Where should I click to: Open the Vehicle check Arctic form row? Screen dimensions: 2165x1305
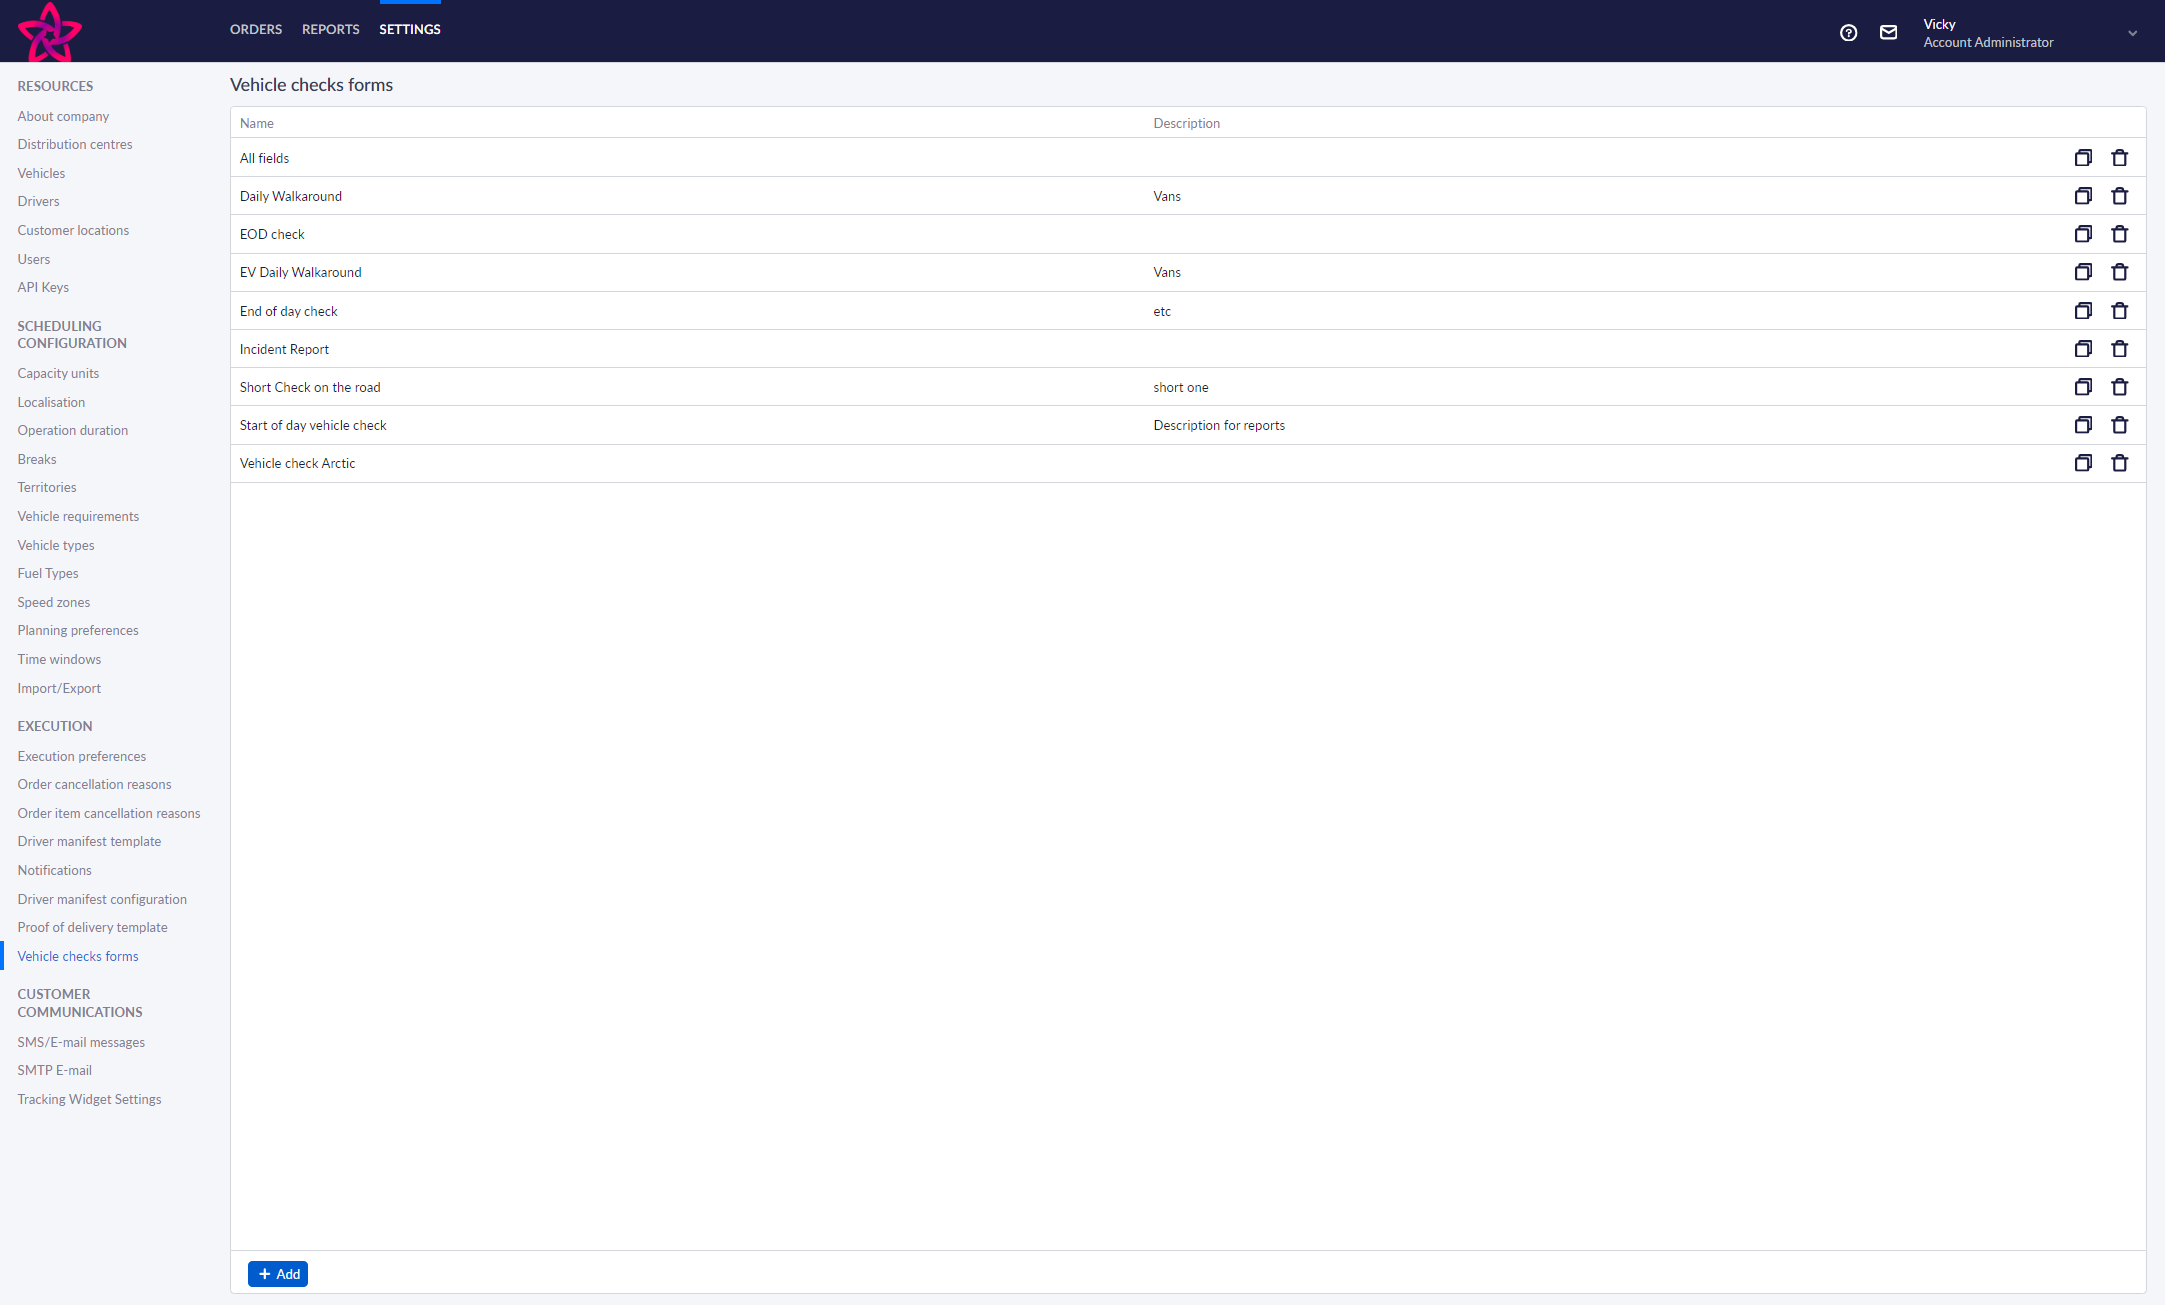coord(1188,463)
